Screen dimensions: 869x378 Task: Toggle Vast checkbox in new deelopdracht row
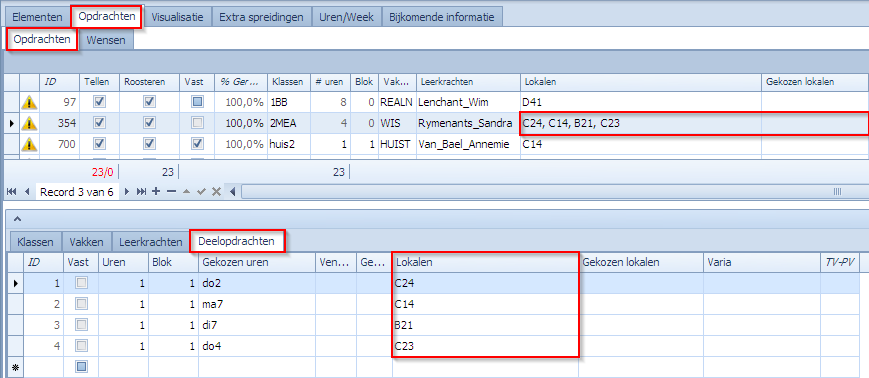(x=81, y=366)
